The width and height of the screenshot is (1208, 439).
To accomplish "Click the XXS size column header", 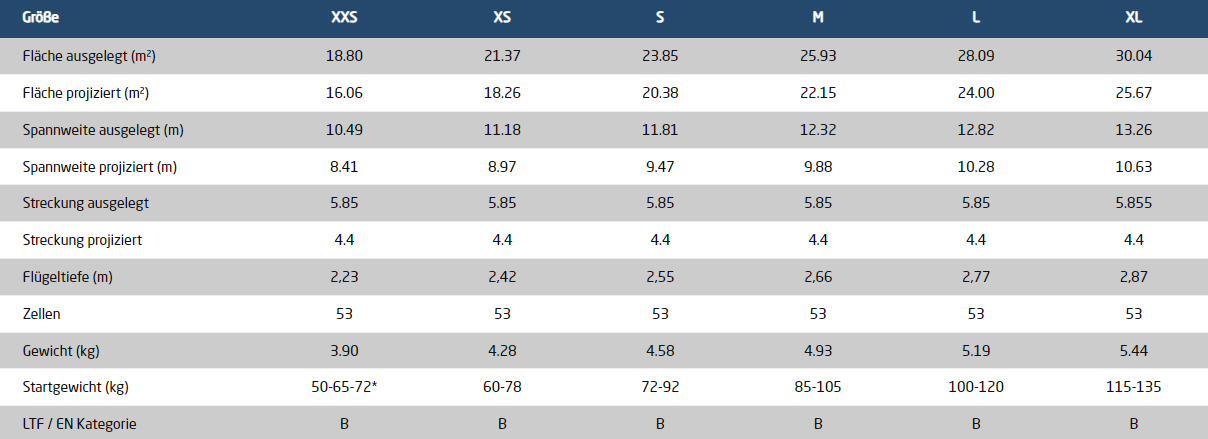I will pos(344,18).
